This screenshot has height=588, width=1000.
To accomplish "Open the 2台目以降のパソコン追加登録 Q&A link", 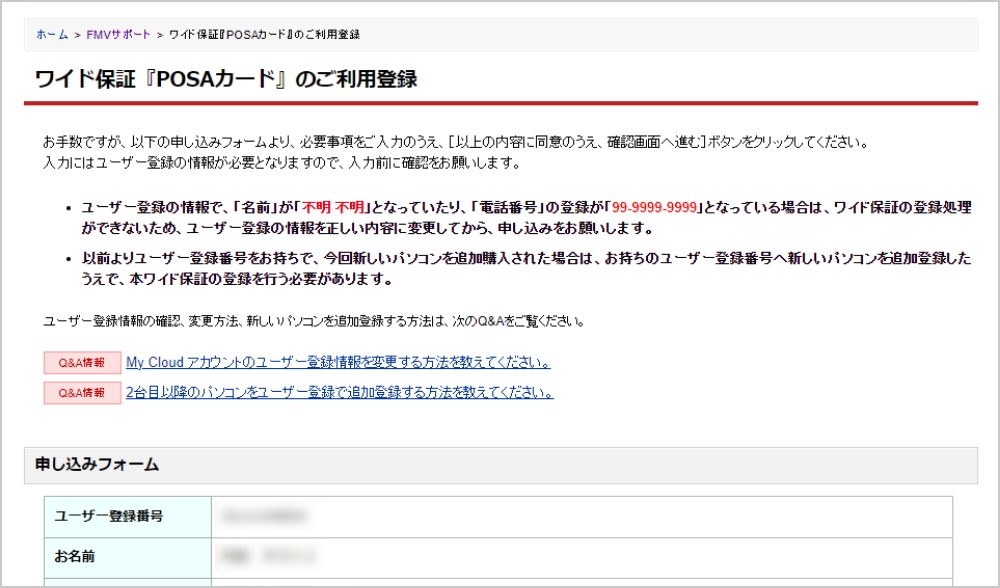I will tap(339, 393).
